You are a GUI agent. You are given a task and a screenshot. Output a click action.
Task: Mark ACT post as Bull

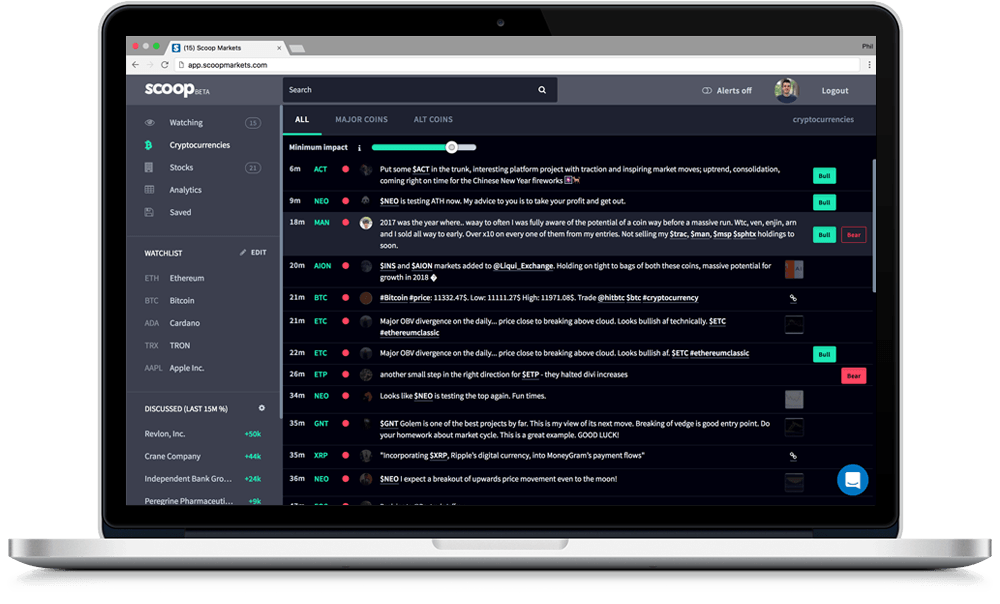(x=824, y=175)
